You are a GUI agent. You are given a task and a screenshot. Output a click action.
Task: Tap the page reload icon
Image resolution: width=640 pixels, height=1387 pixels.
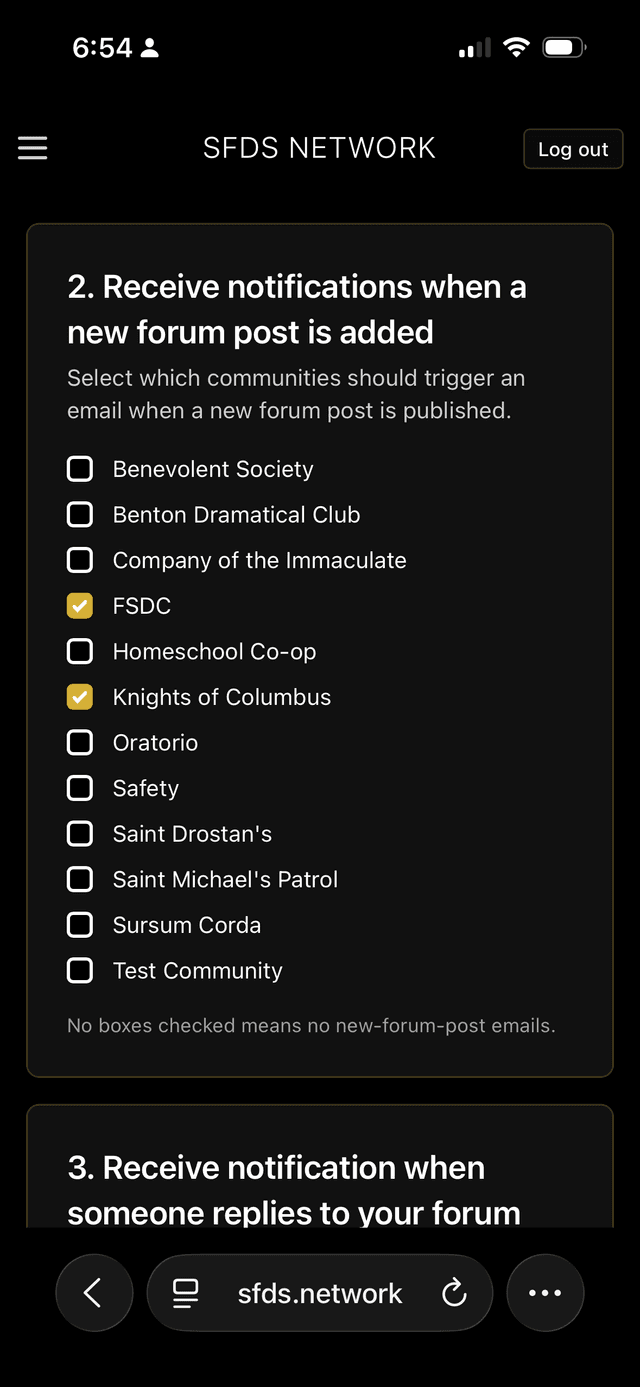(x=455, y=1292)
